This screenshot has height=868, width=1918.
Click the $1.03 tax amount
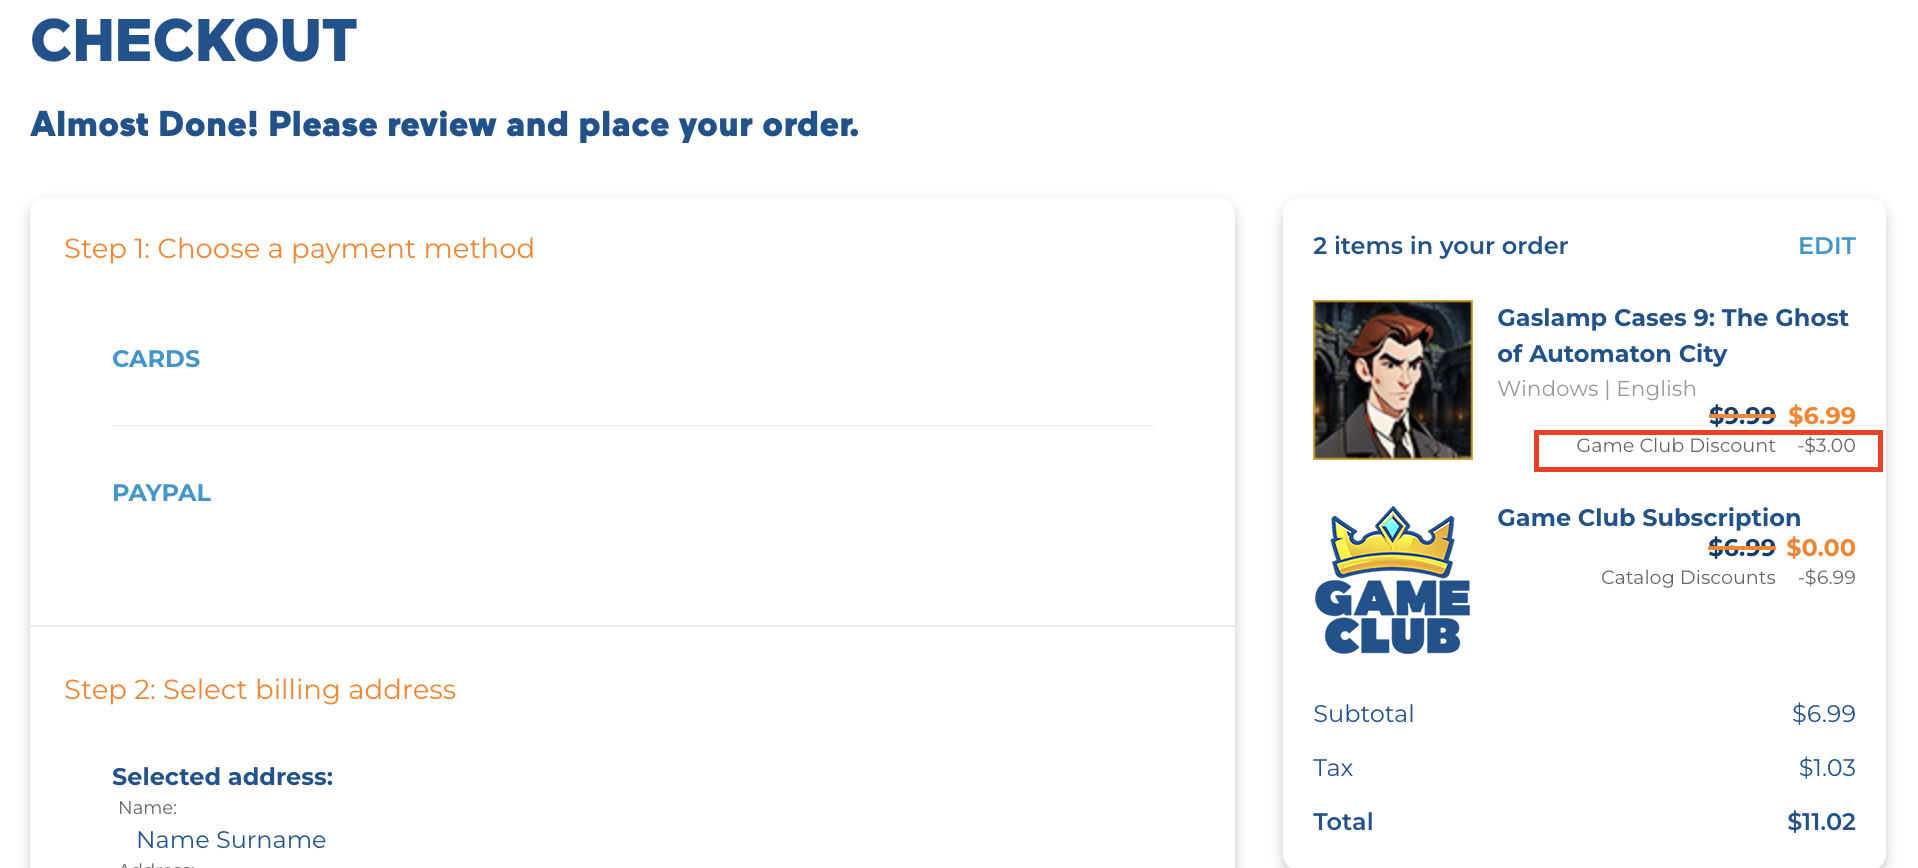click(x=1826, y=768)
